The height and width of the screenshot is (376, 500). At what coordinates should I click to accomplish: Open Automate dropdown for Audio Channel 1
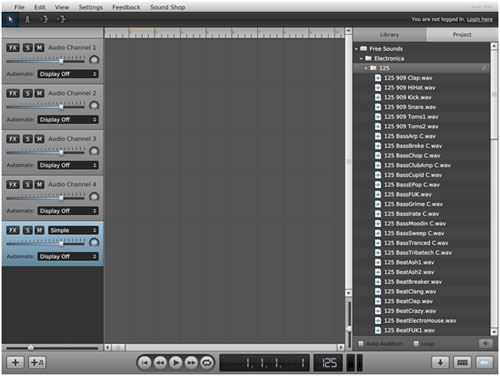coord(68,74)
